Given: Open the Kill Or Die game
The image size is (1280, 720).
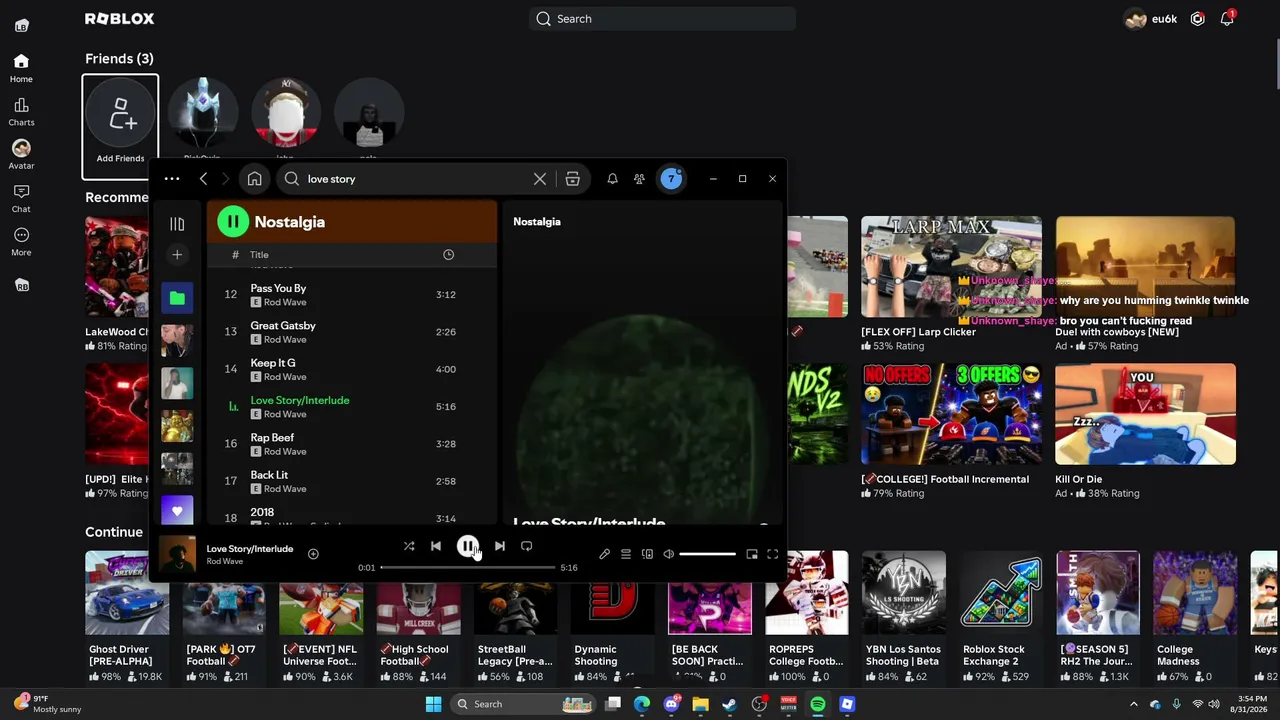Looking at the screenshot, I should point(1145,430).
